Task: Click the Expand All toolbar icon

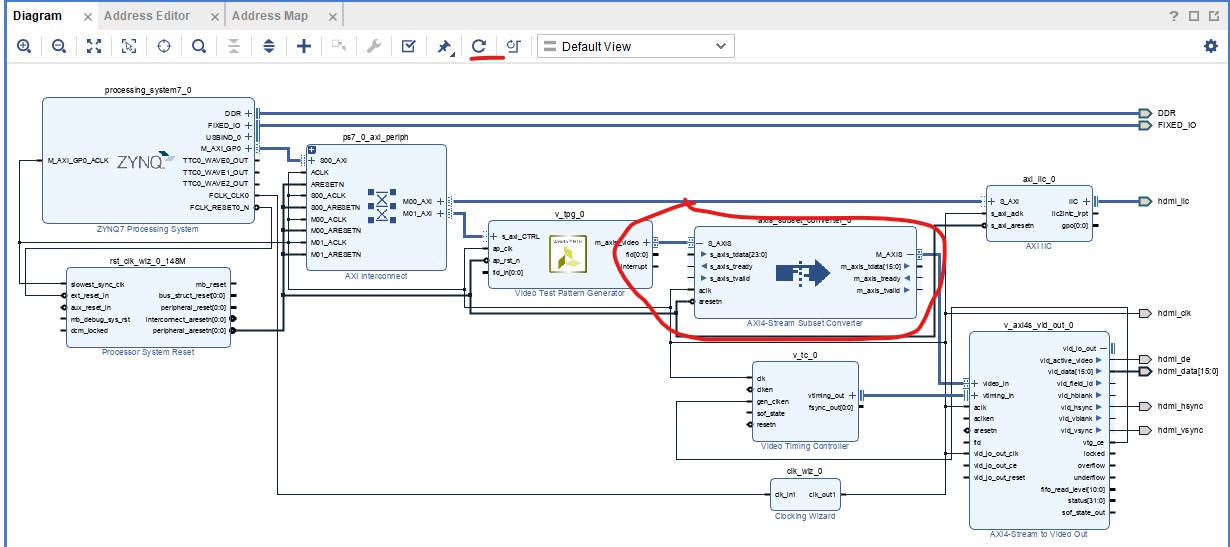Action: pyautogui.click(x=269, y=46)
